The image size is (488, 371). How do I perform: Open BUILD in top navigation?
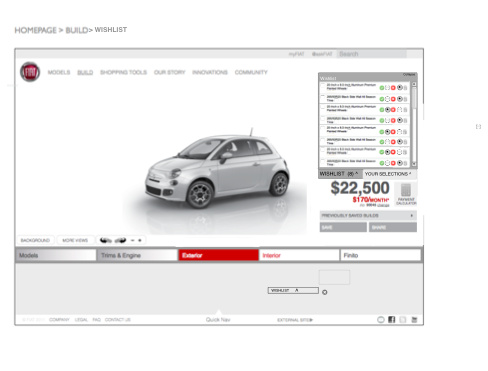point(85,72)
